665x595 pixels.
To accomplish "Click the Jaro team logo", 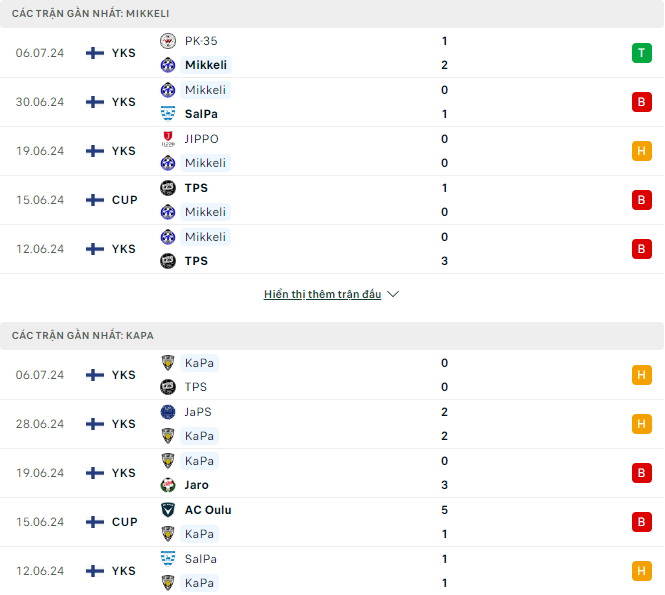I will 168,485.
